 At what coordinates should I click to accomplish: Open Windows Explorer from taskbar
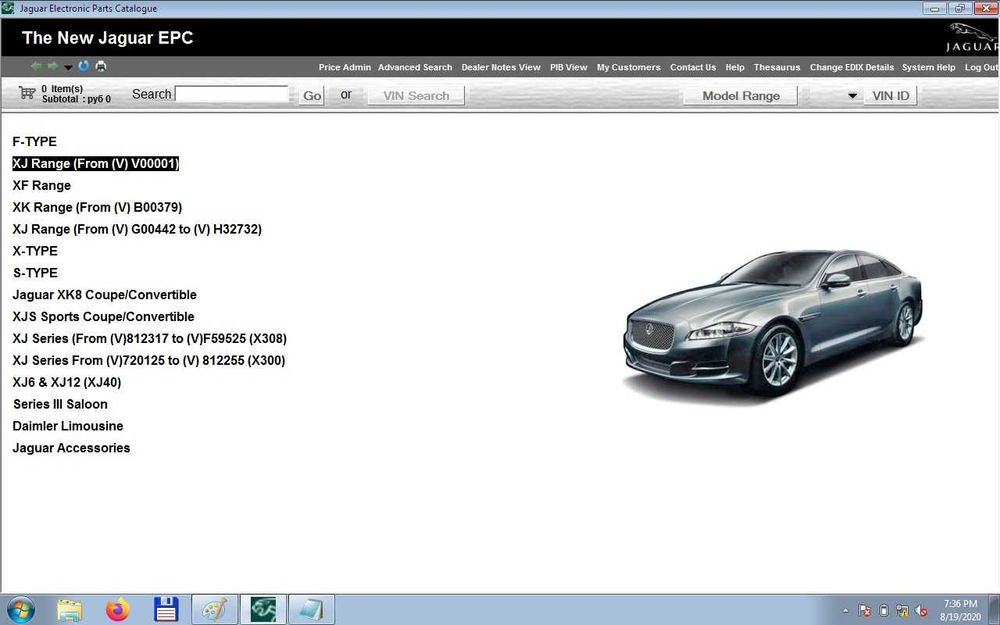pyautogui.click(x=70, y=610)
